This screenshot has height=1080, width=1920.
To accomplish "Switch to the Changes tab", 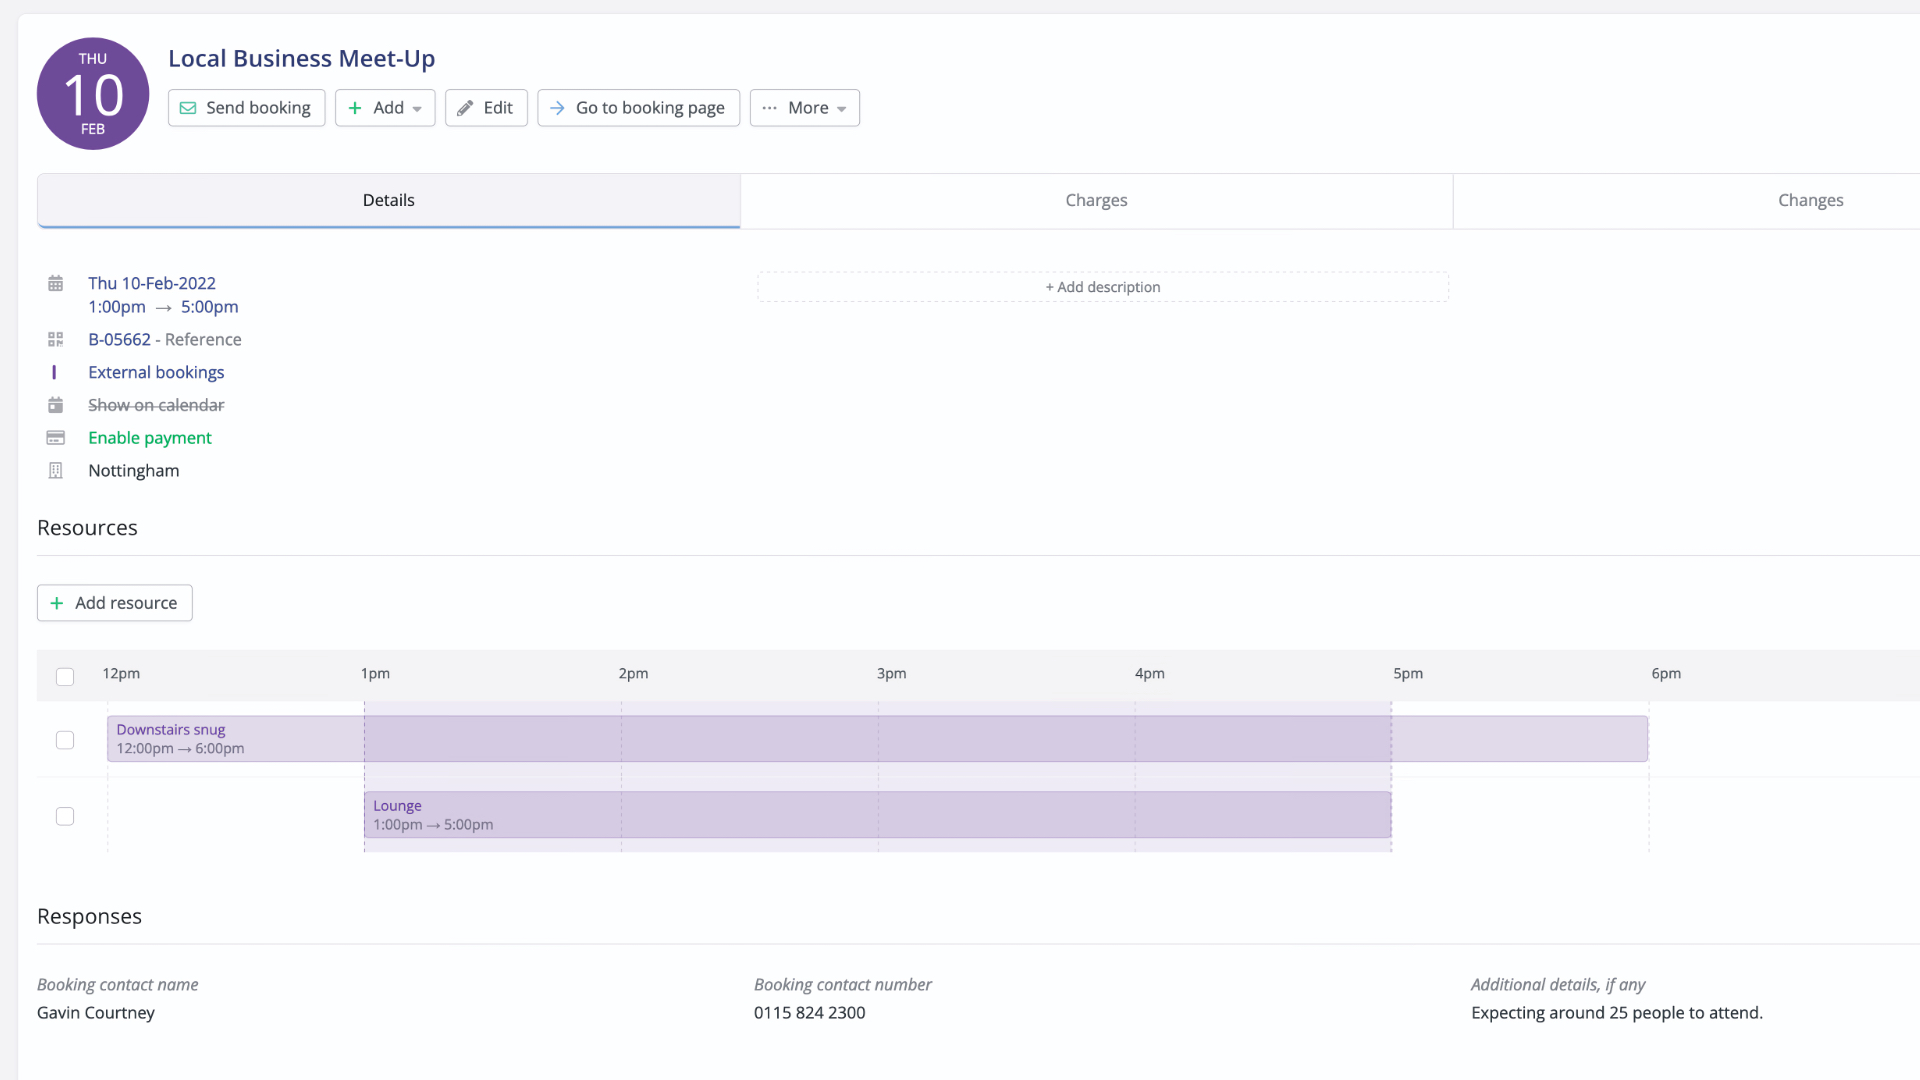I will (x=1810, y=200).
